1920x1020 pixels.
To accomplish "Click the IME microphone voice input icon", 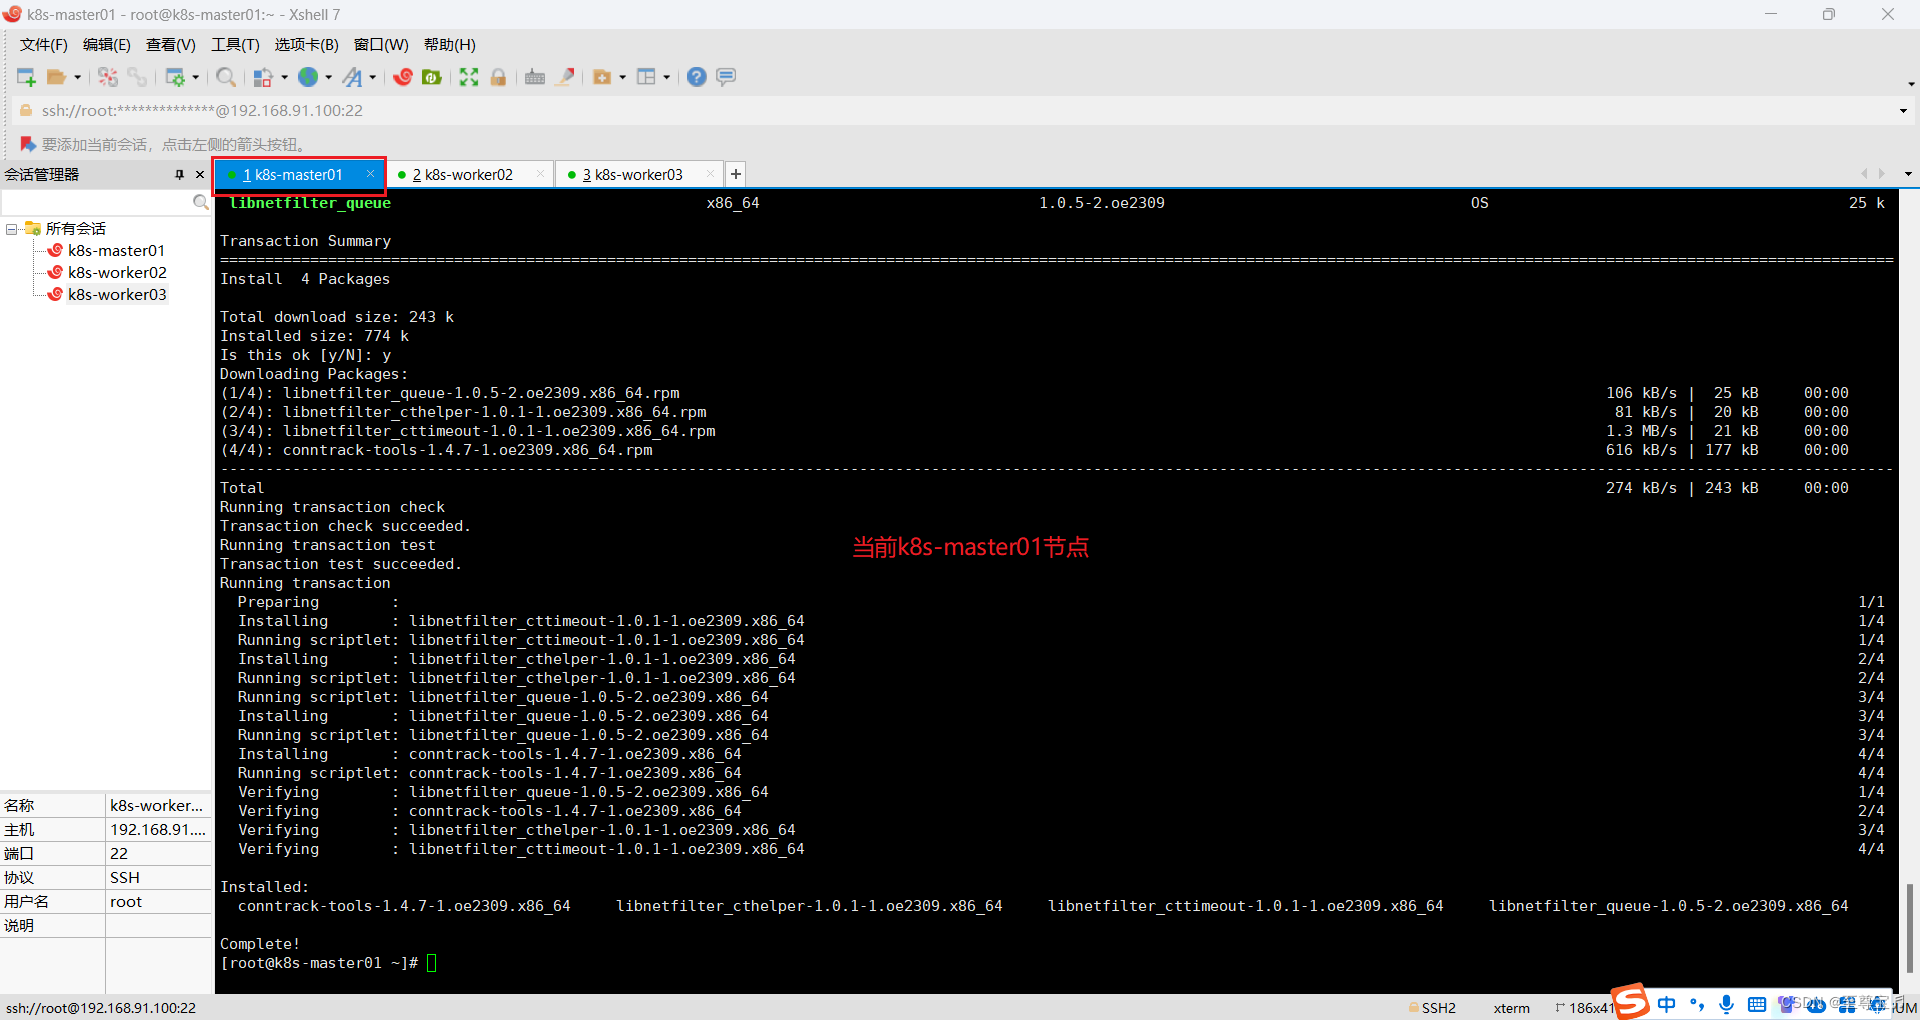I will (1727, 1004).
